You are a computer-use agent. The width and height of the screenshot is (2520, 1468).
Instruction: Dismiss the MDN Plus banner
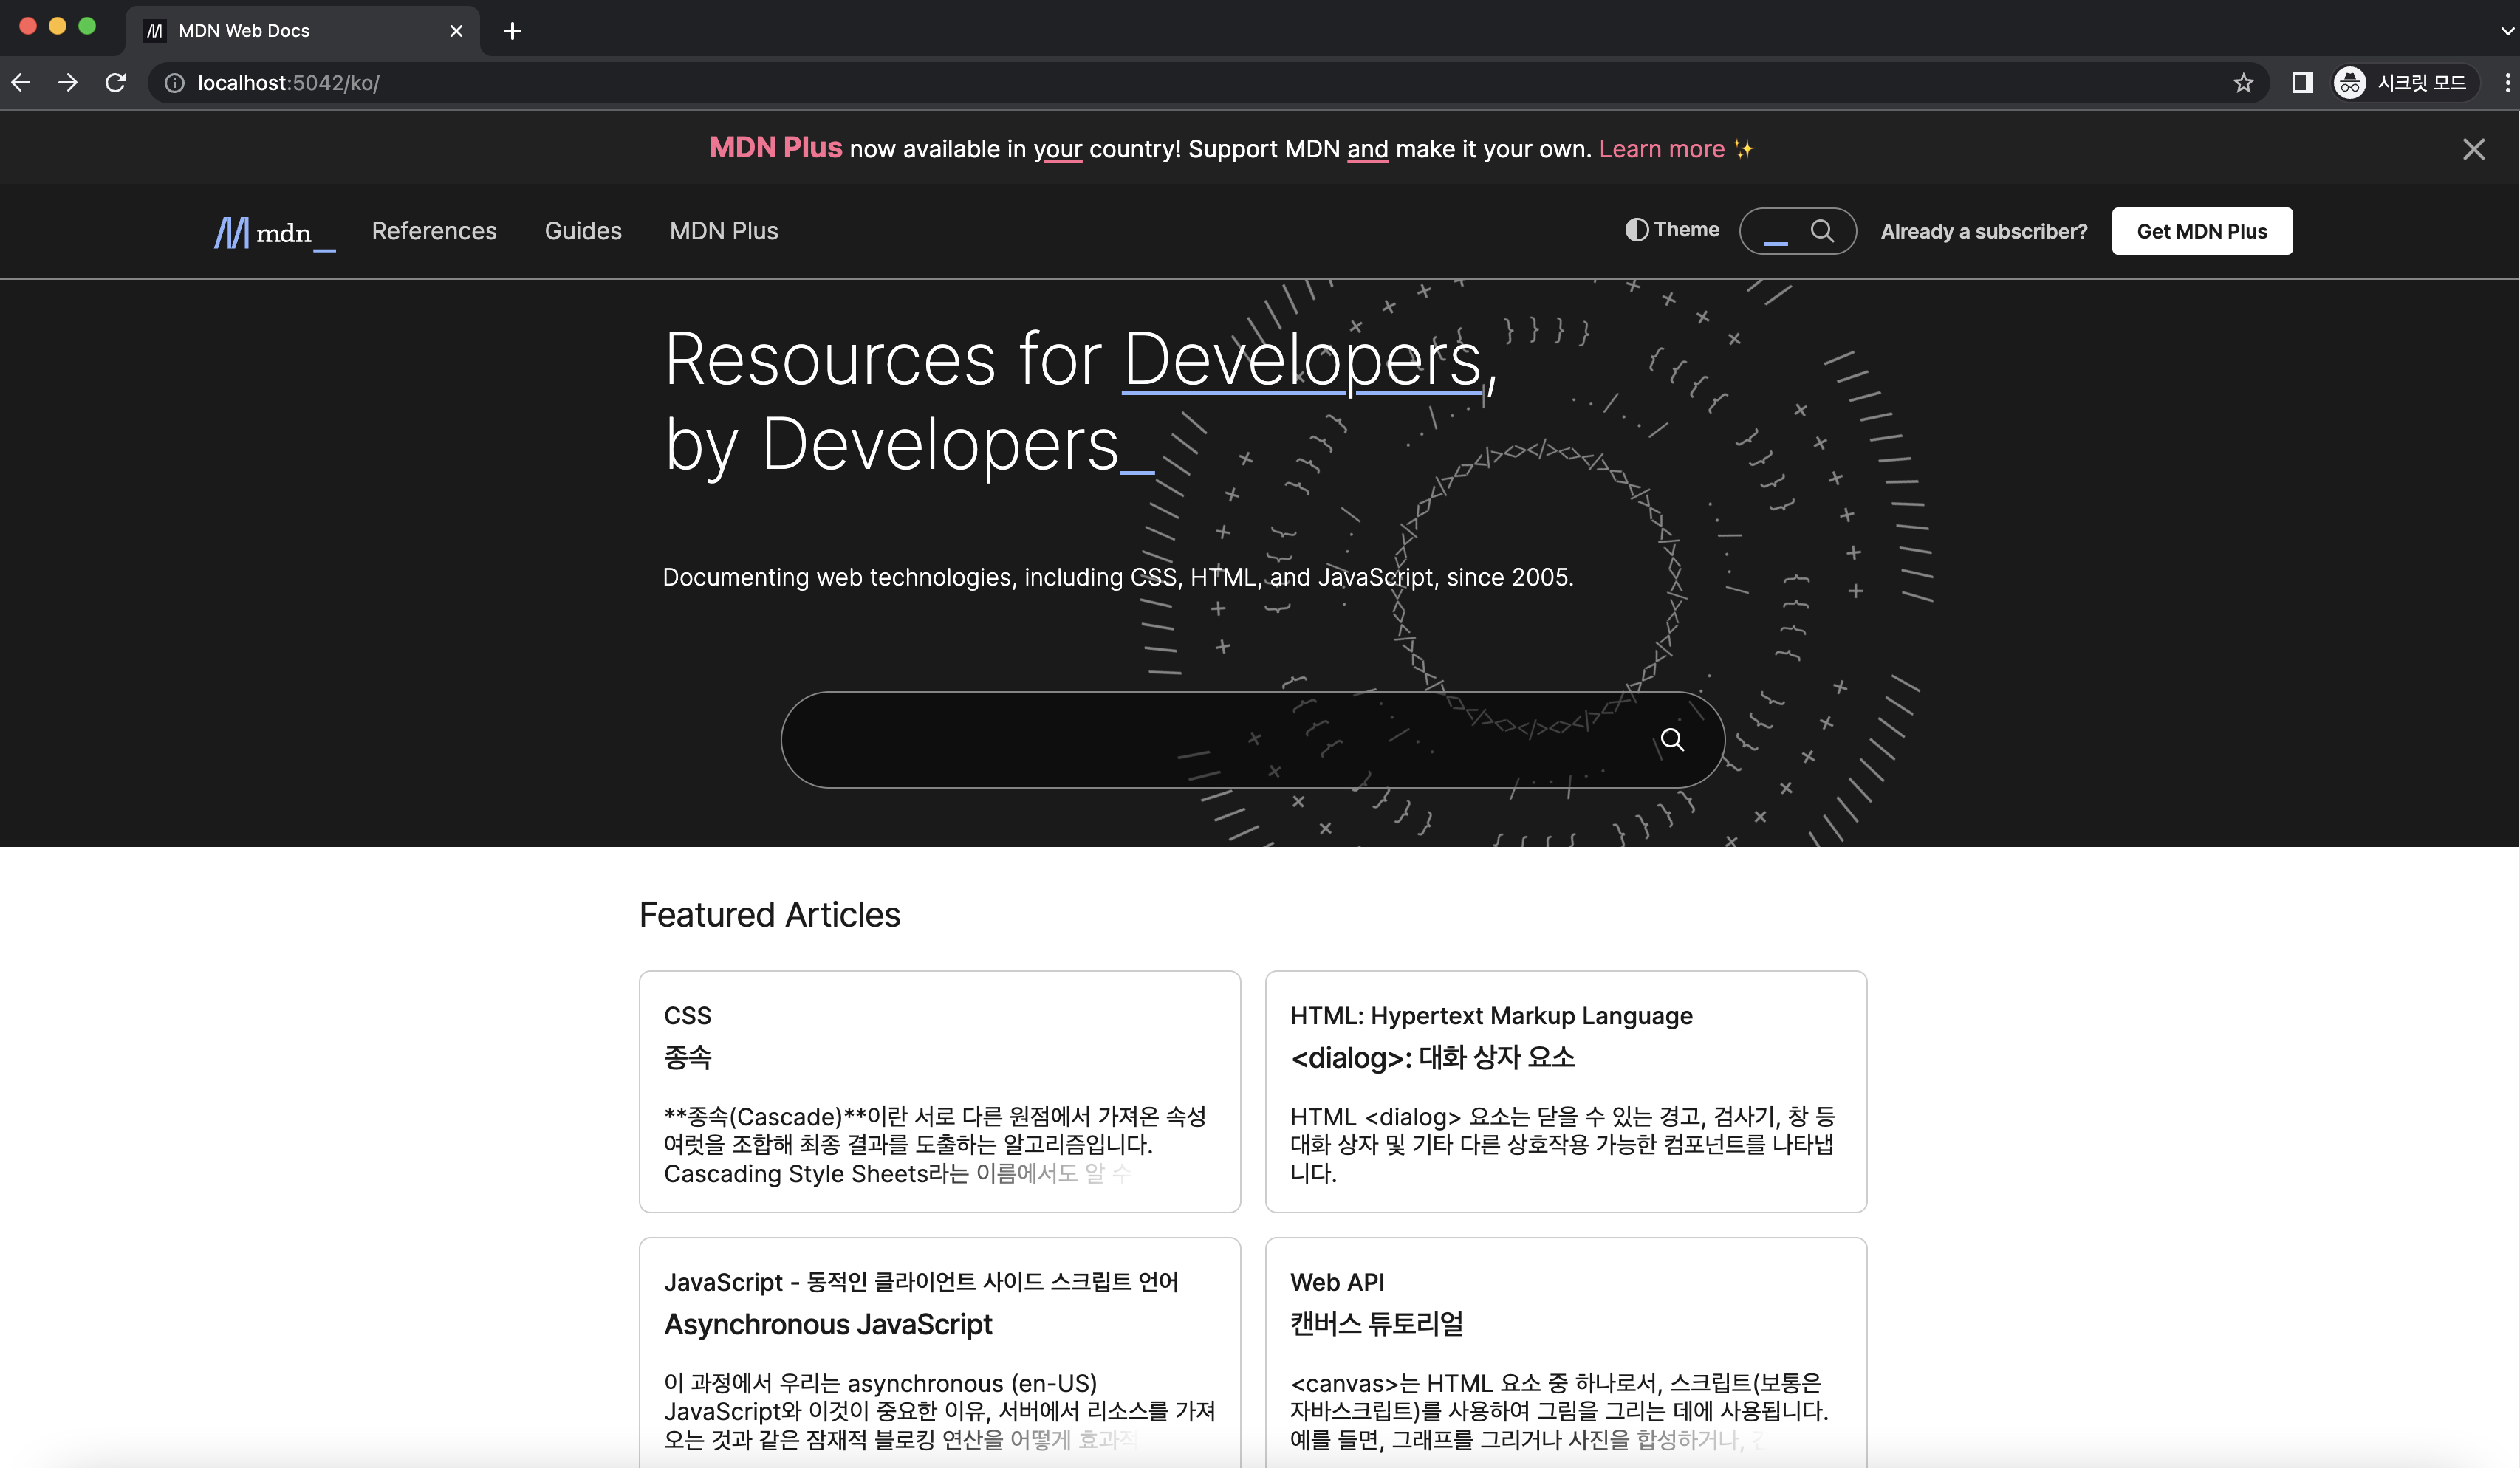[2473, 149]
